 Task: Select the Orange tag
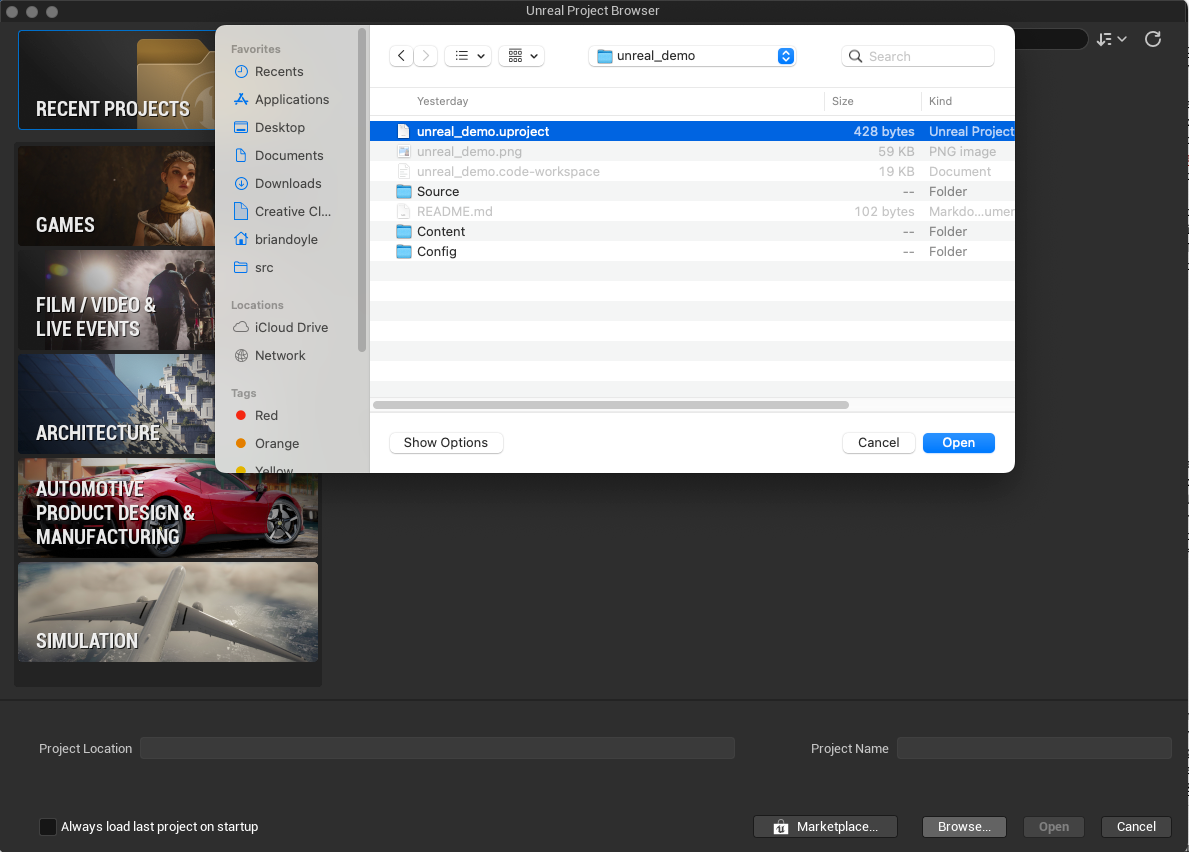(x=277, y=443)
